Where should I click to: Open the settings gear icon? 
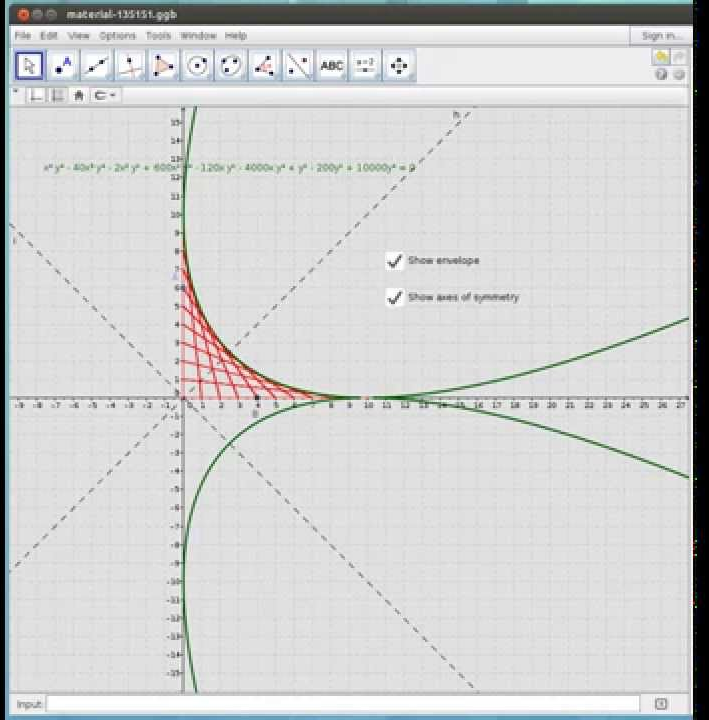click(679, 74)
